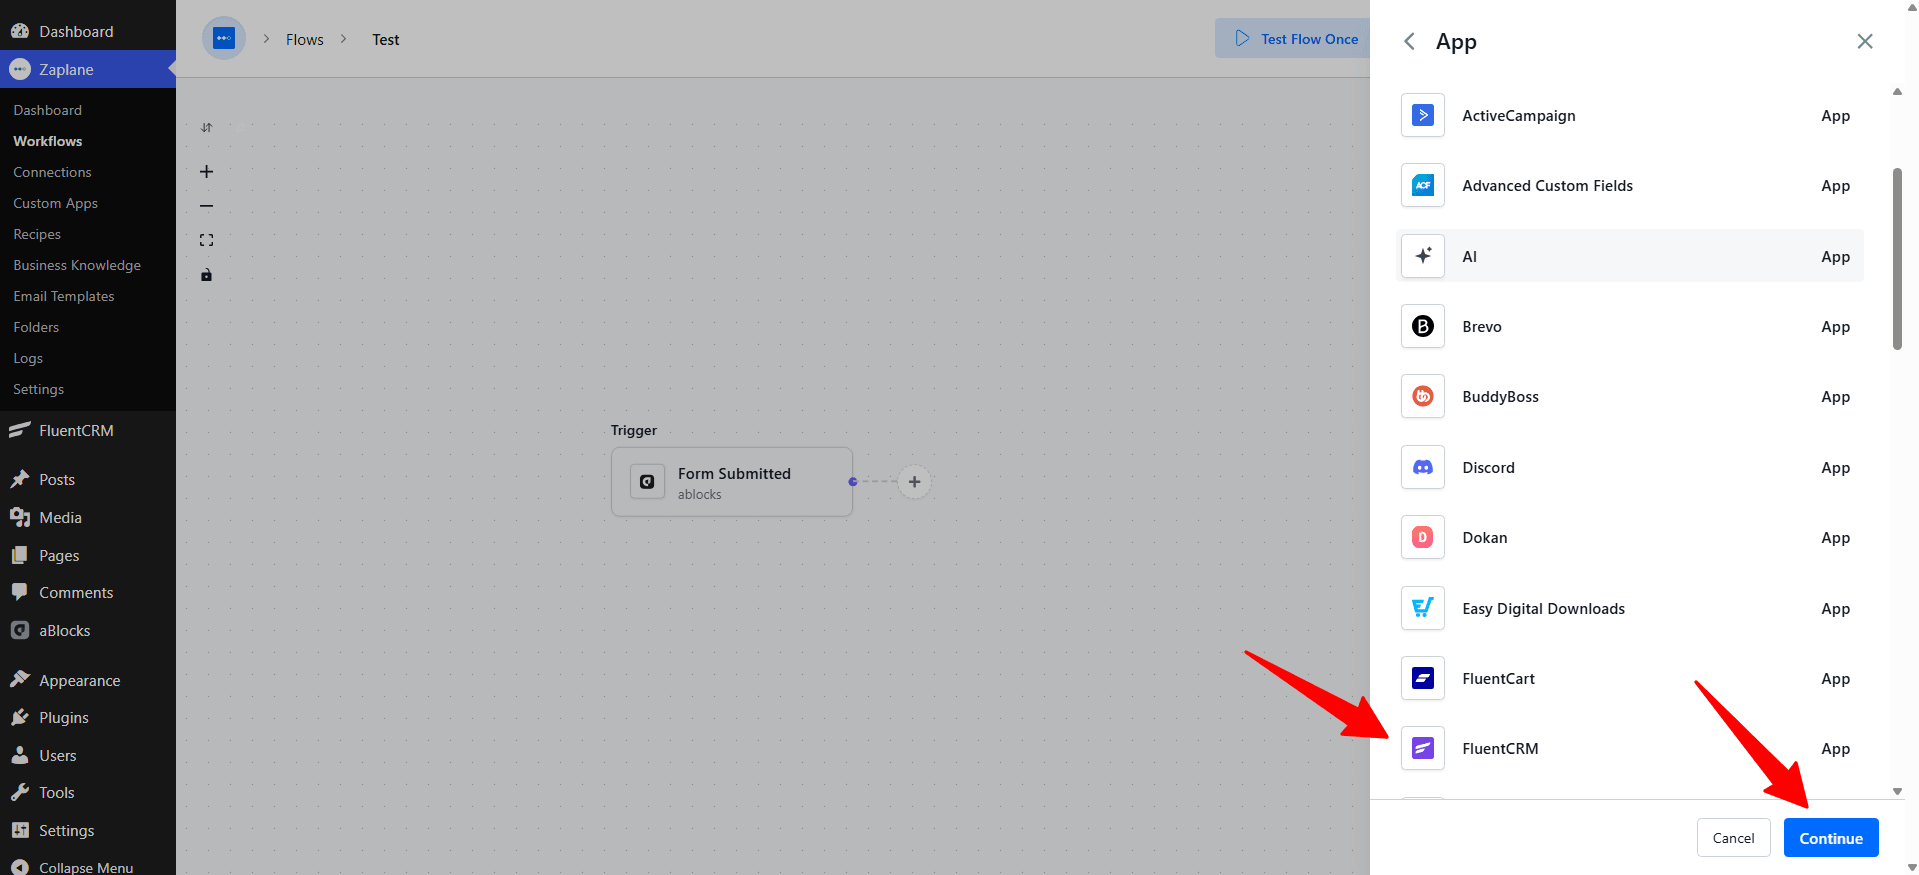Select the Easy Digital Downloads app name

1544,609
